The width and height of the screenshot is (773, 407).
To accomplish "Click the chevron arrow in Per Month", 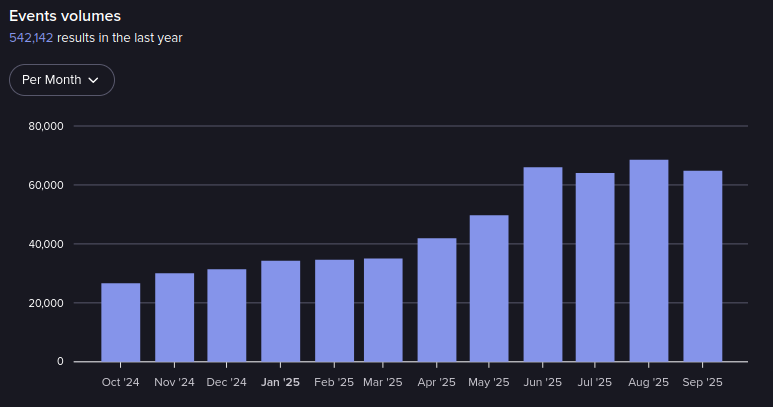I will point(94,80).
